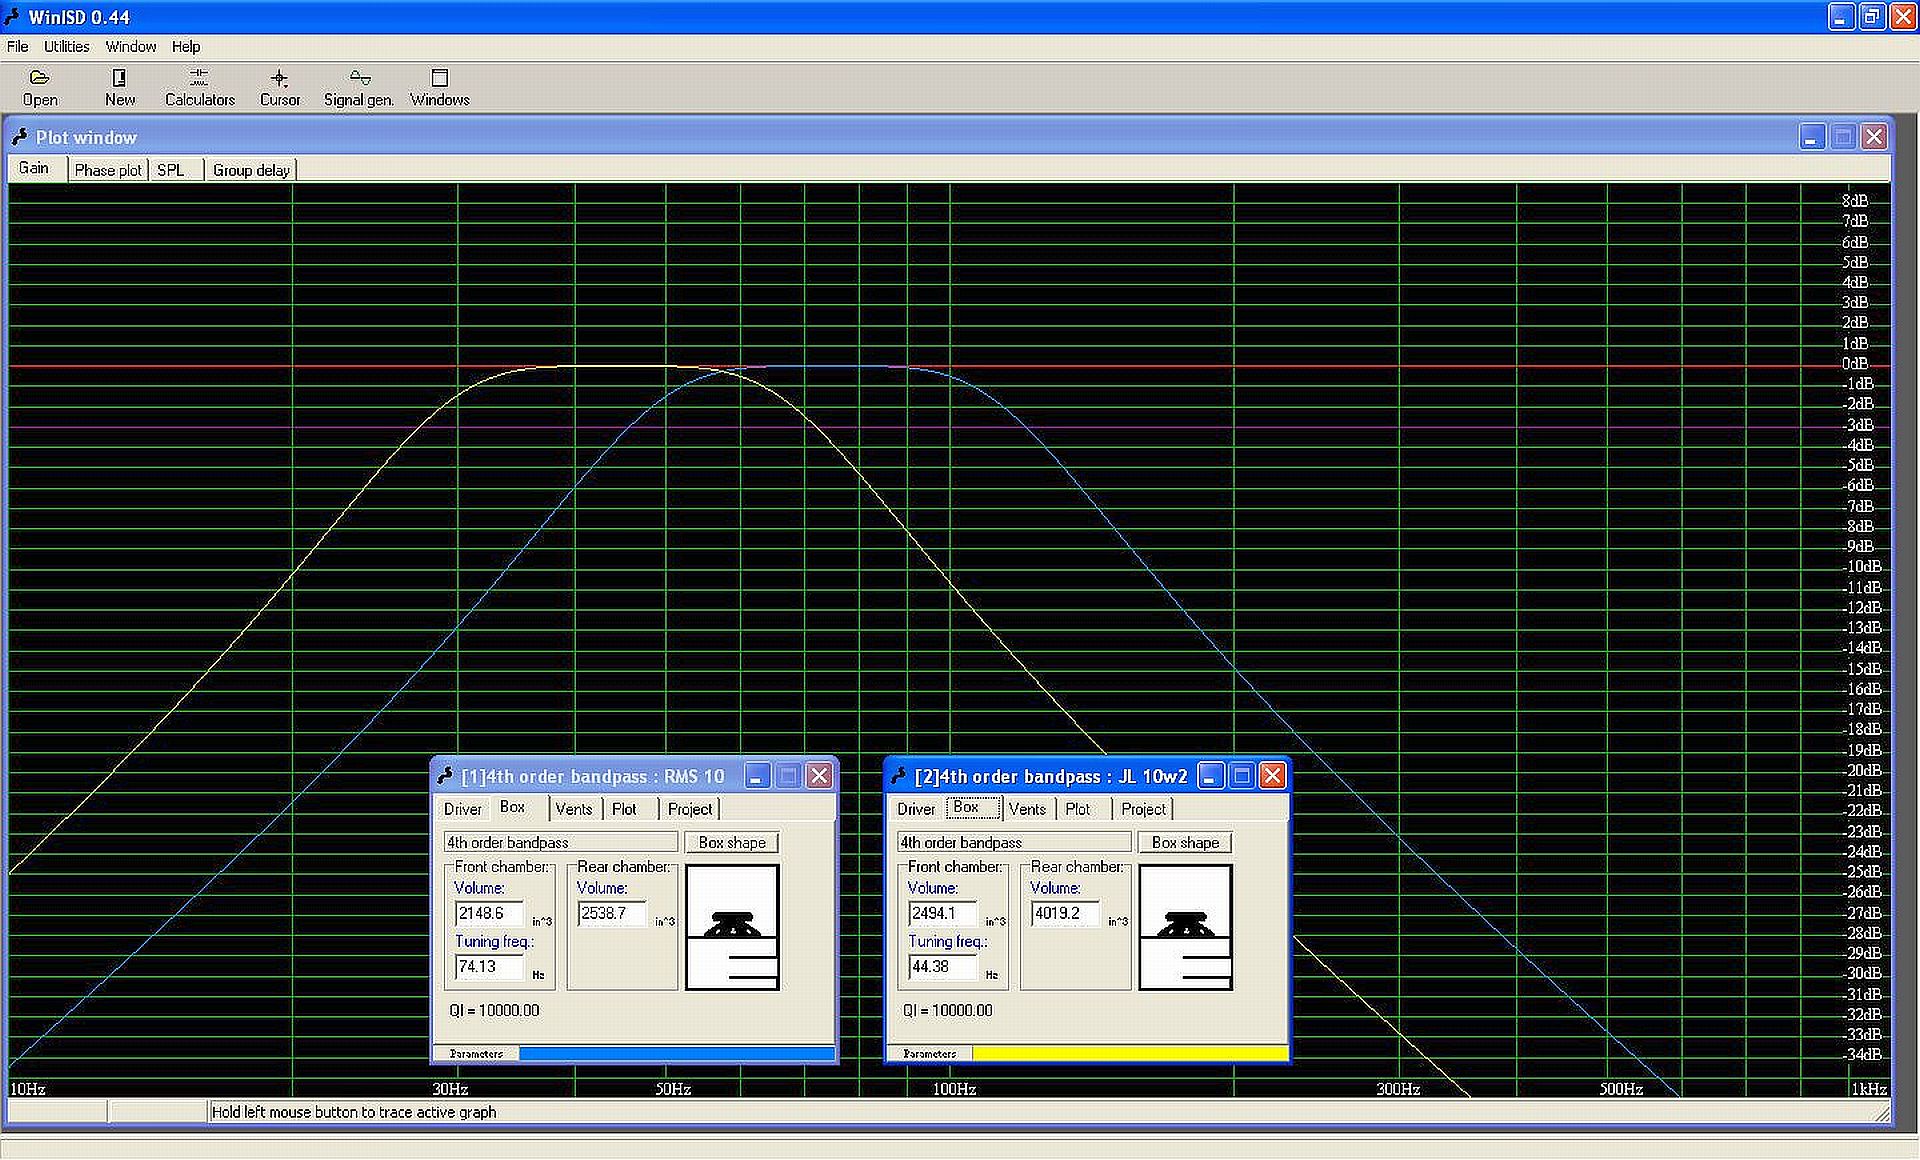Switch to the SPL plot tab
This screenshot has height=1160, width=1920.
171,170
